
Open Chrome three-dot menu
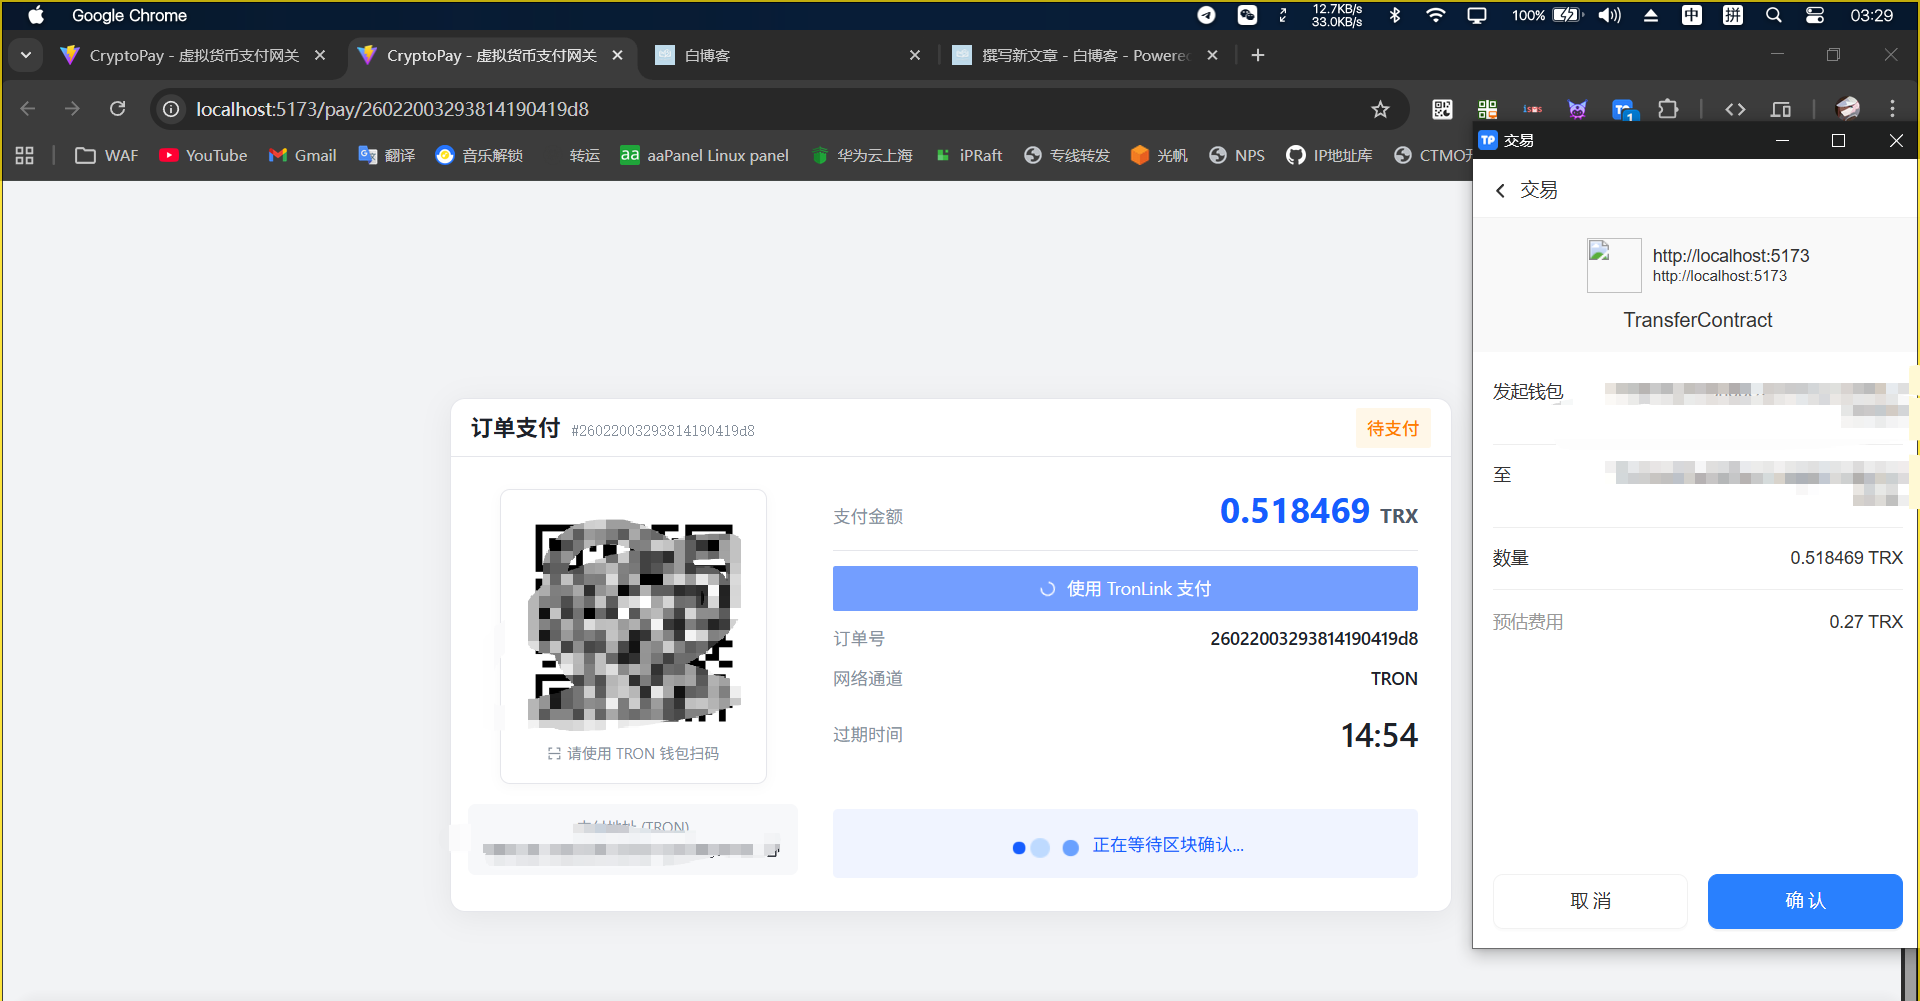click(1892, 109)
